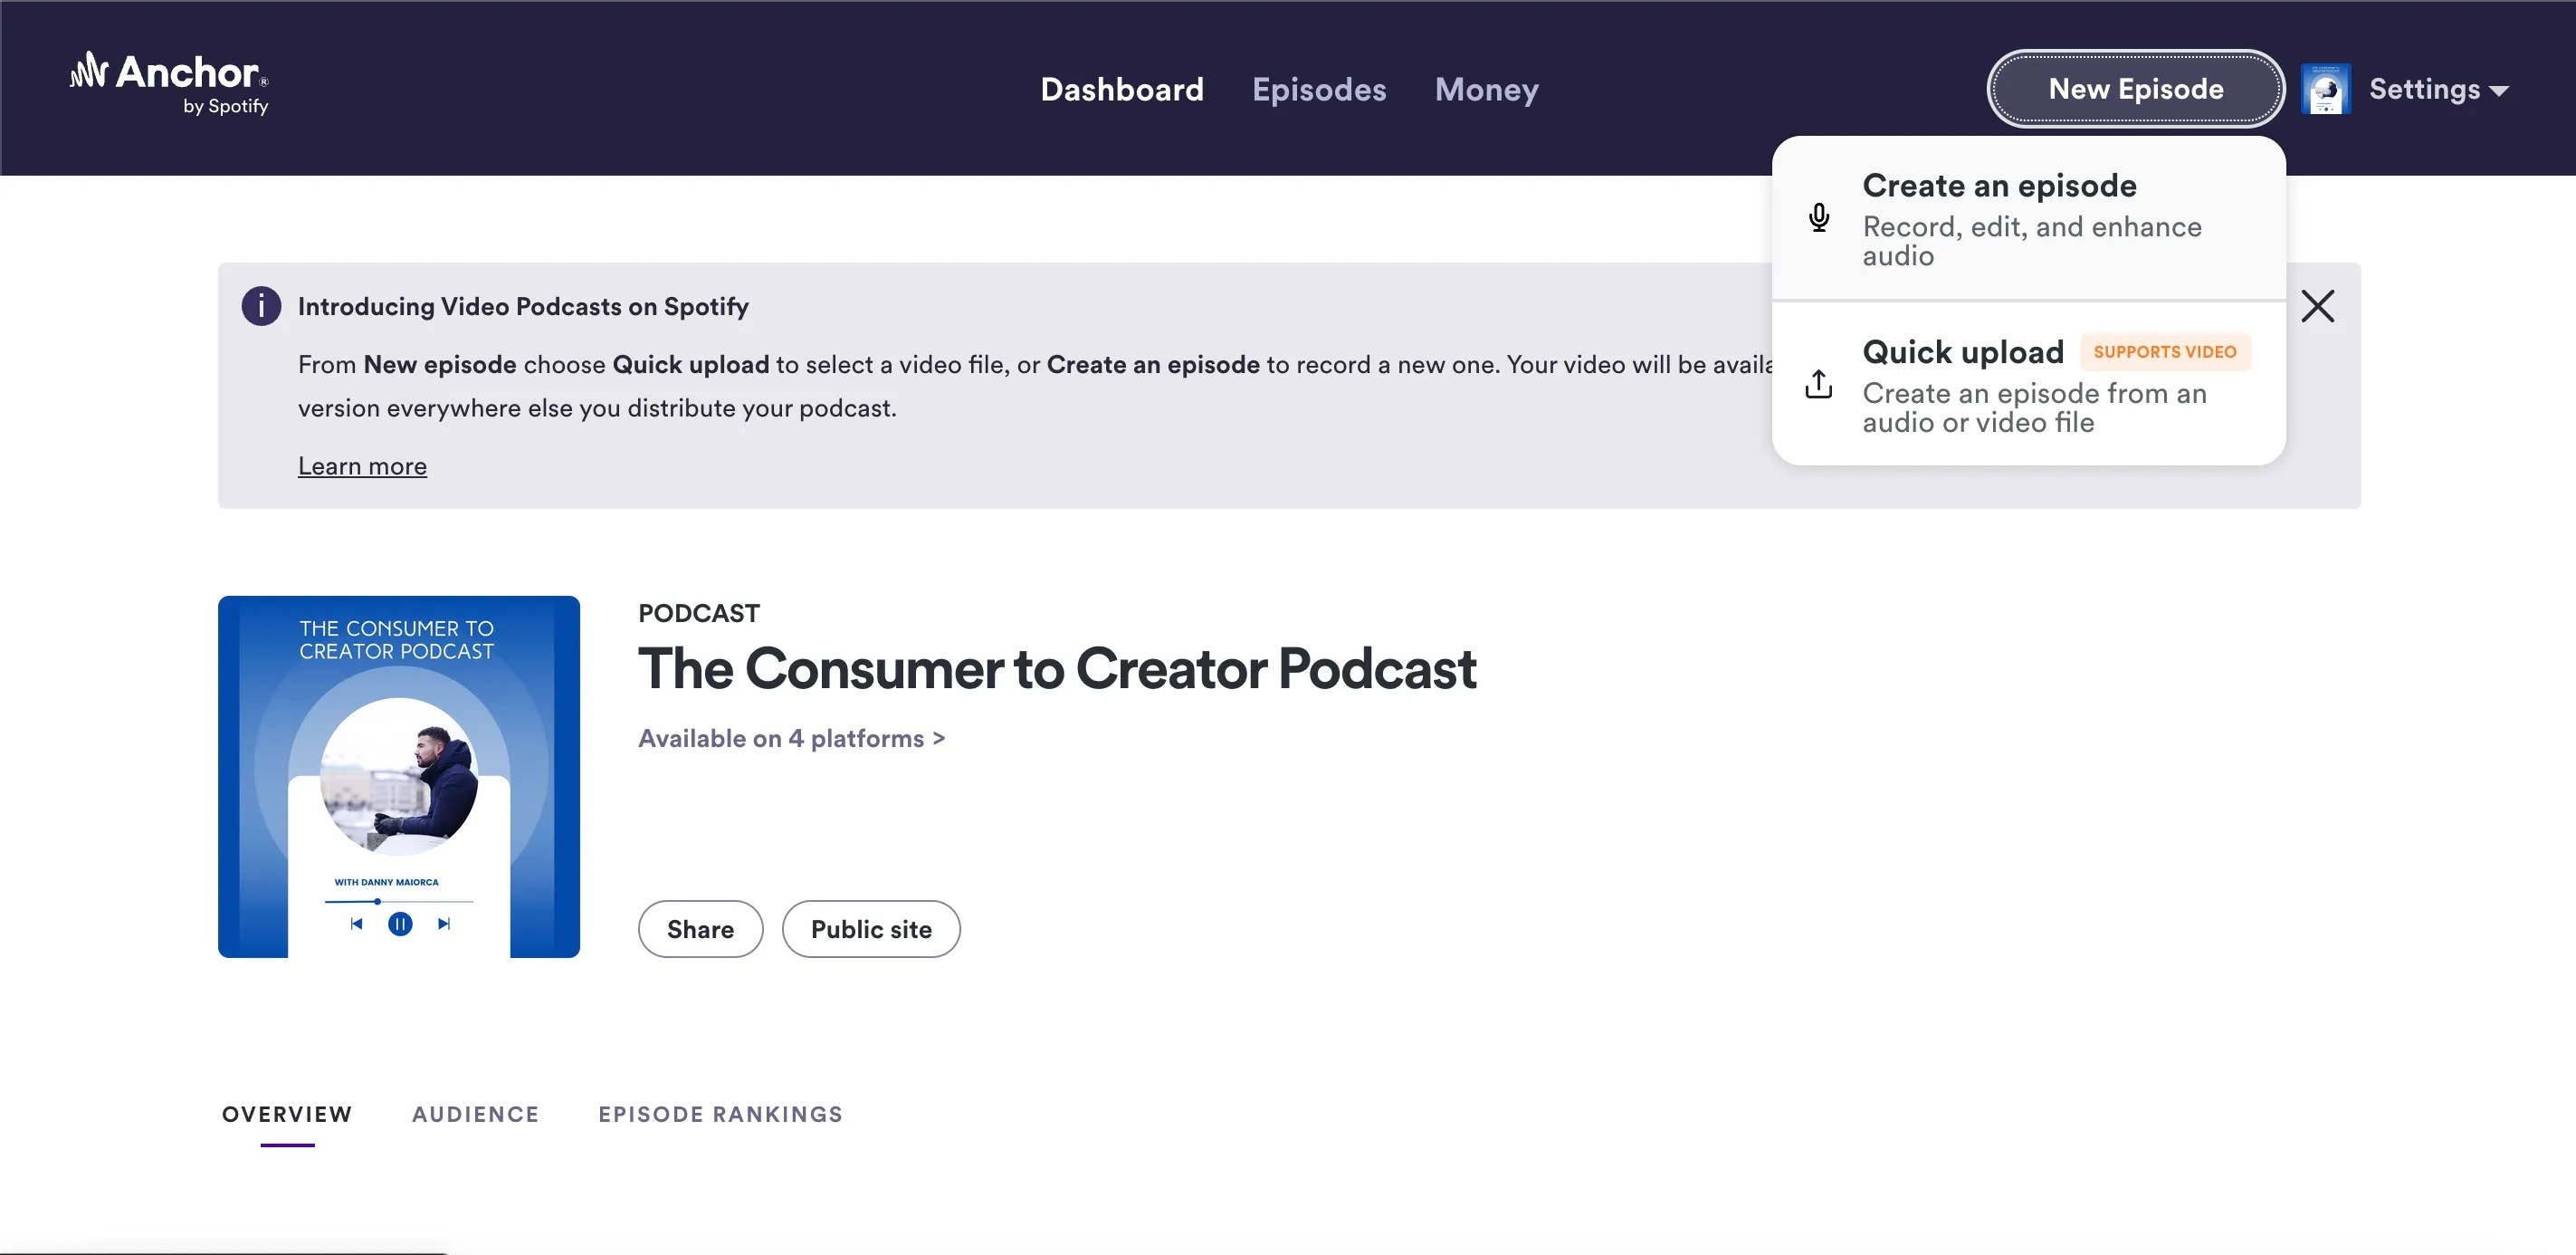Open the Money section
Screen dimensions: 2576x1255
1486,90
